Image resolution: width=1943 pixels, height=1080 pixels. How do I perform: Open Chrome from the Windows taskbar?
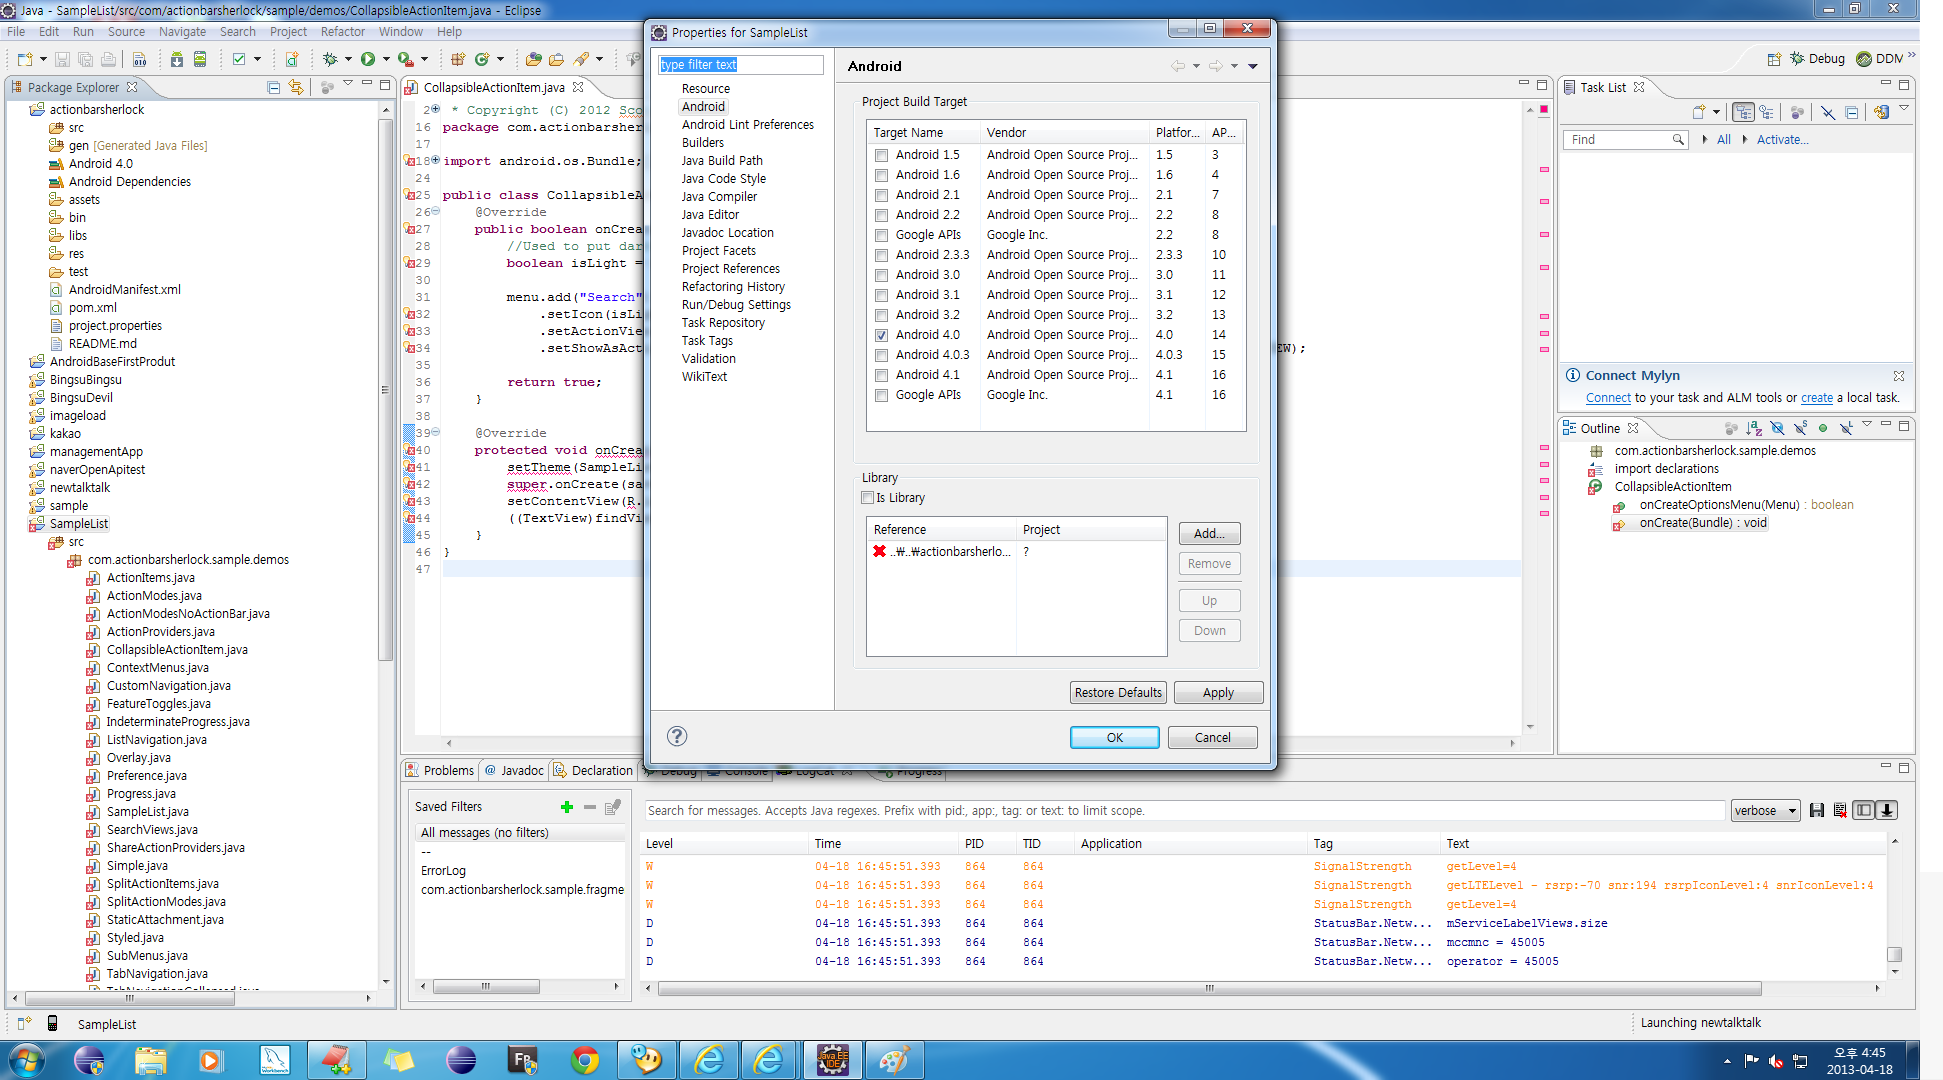point(585,1060)
